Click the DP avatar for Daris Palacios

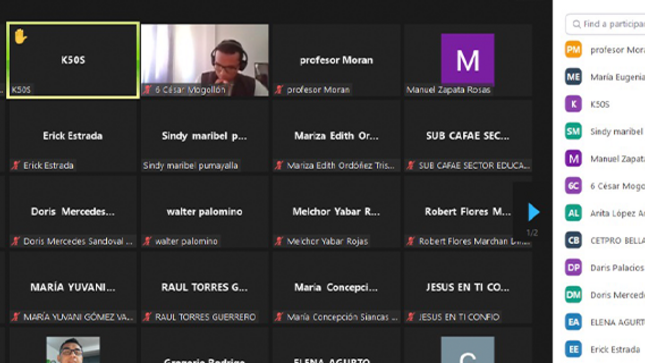[x=573, y=268]
